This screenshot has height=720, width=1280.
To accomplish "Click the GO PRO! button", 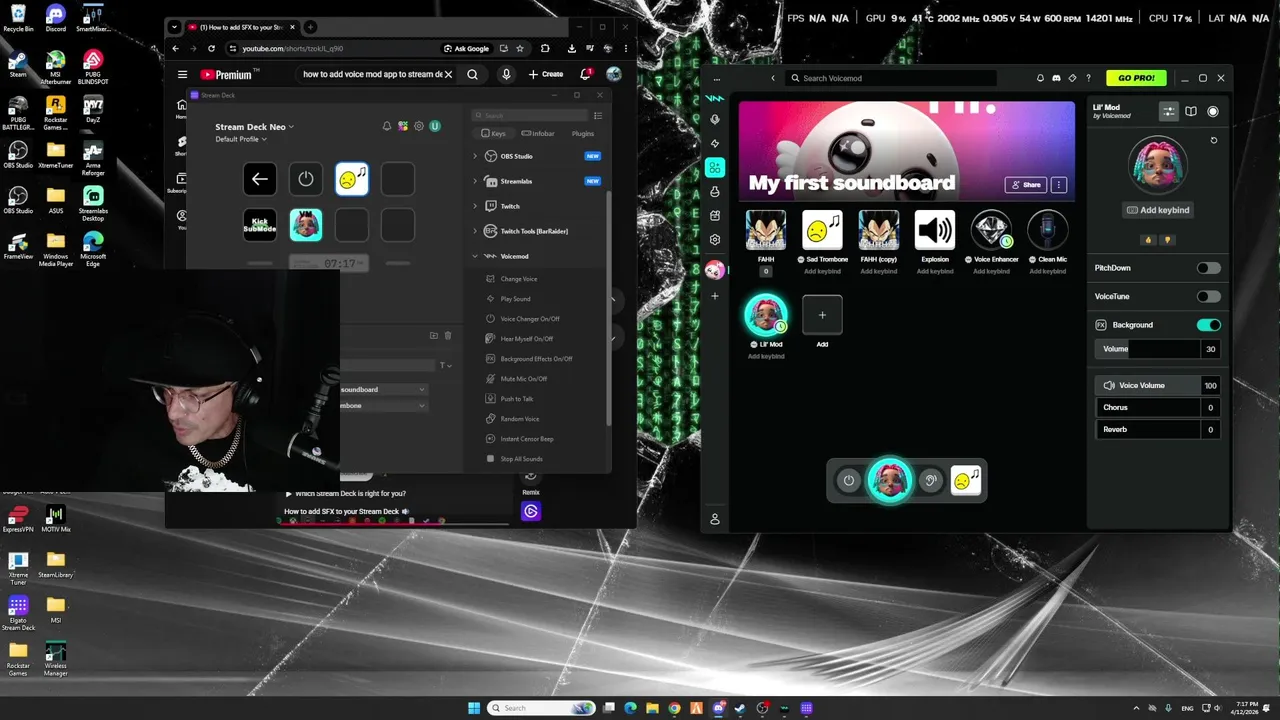I will [x=1136, y=78].
